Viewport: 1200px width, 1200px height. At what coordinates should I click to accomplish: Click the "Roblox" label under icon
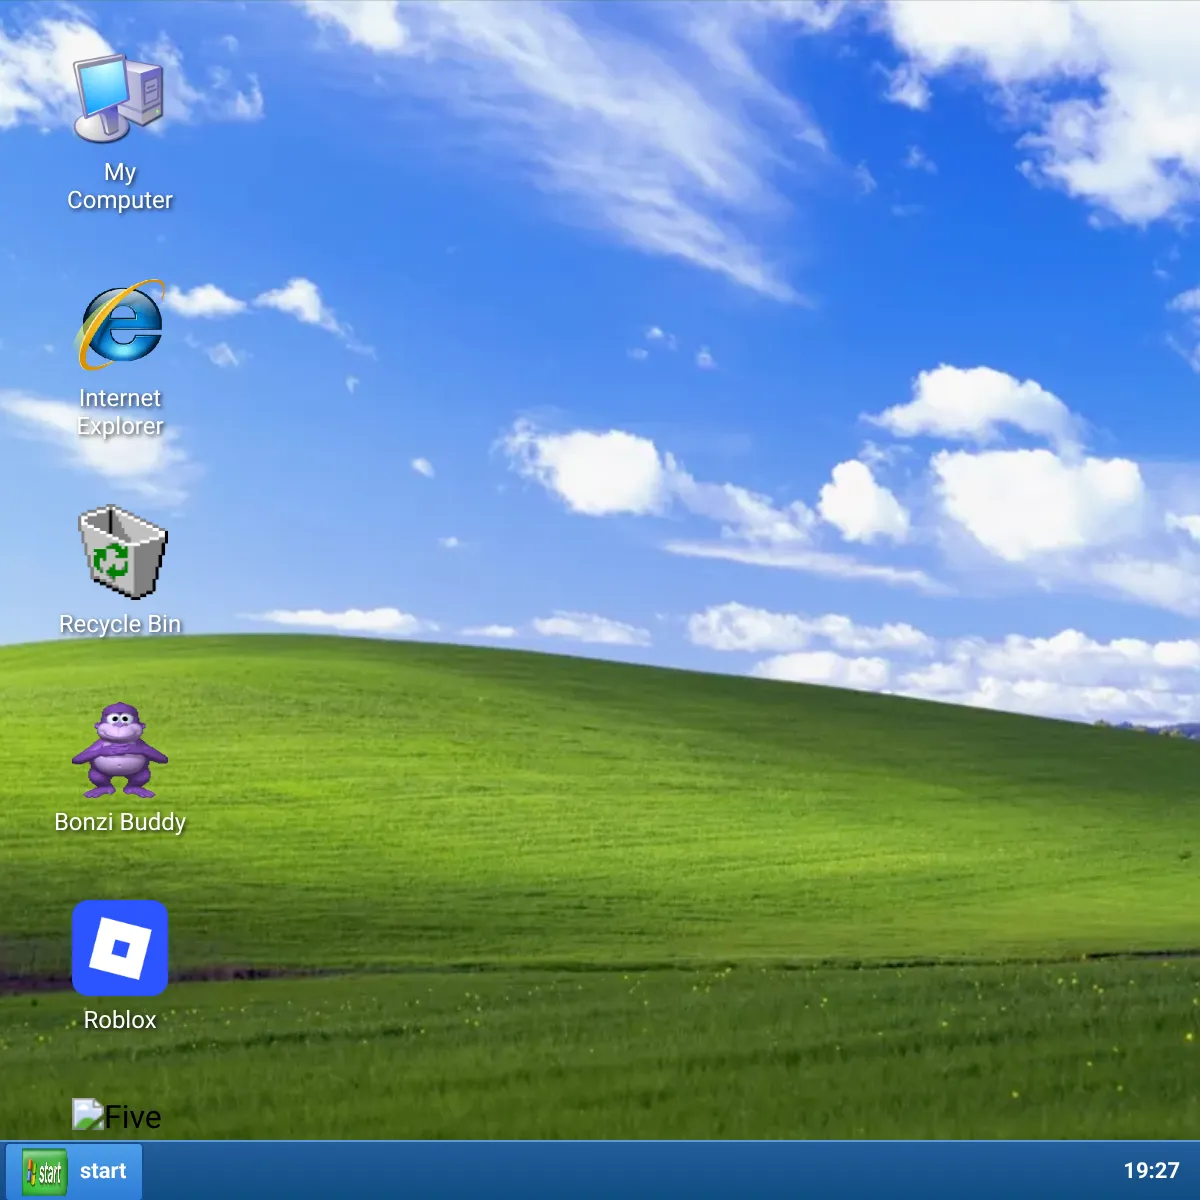[x=120, y=1020]
